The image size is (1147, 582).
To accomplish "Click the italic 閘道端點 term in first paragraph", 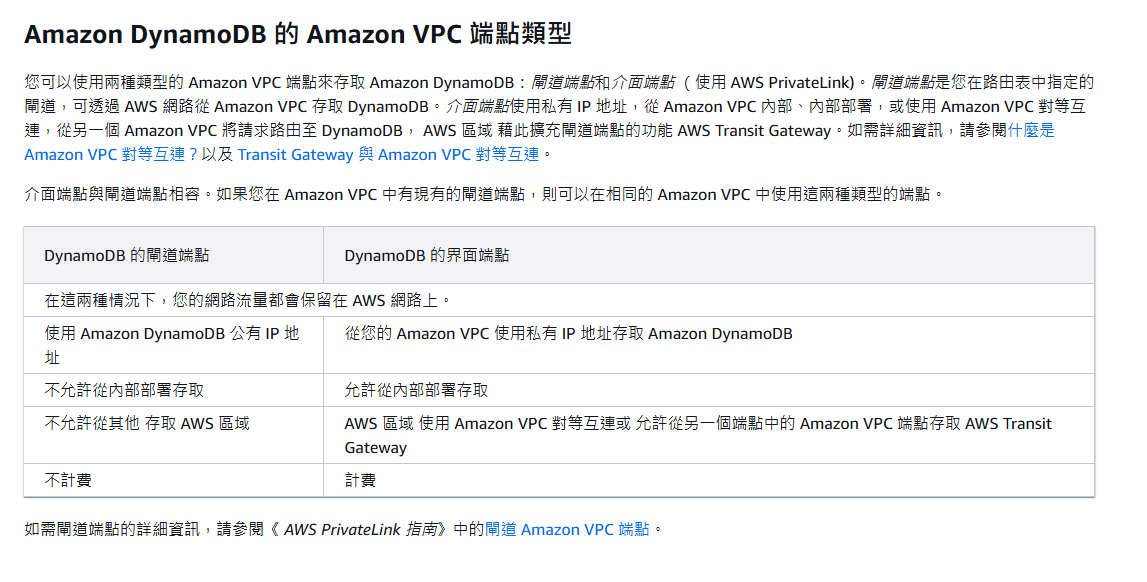I will point(563,83).
